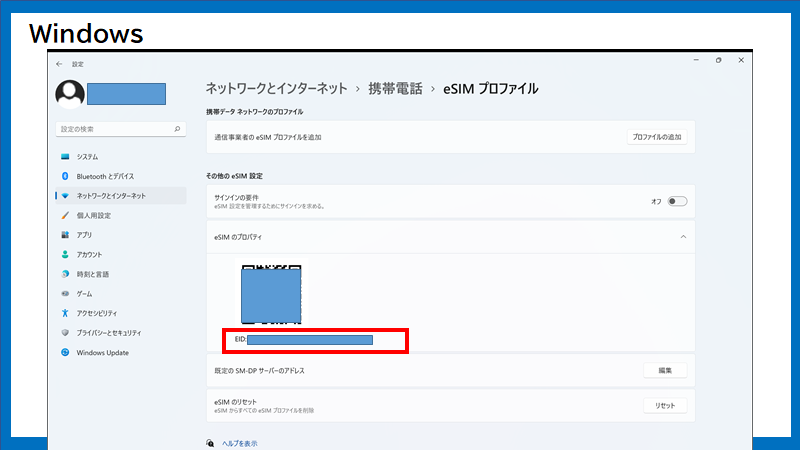Click ネットワークとインターネット in the breadcrumb
The width and height of the screenshot is (800, 450).
tap(276, 89)
